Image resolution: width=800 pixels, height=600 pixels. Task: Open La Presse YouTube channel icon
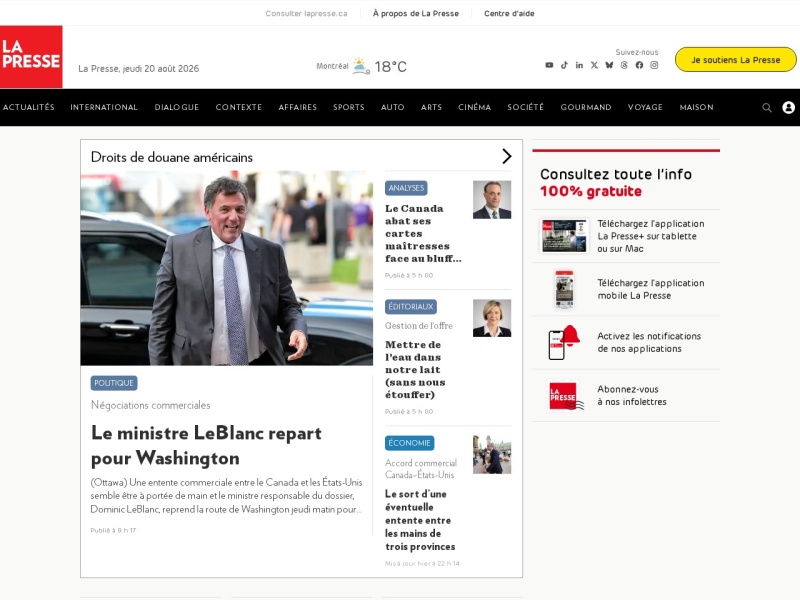click(549, 65)
